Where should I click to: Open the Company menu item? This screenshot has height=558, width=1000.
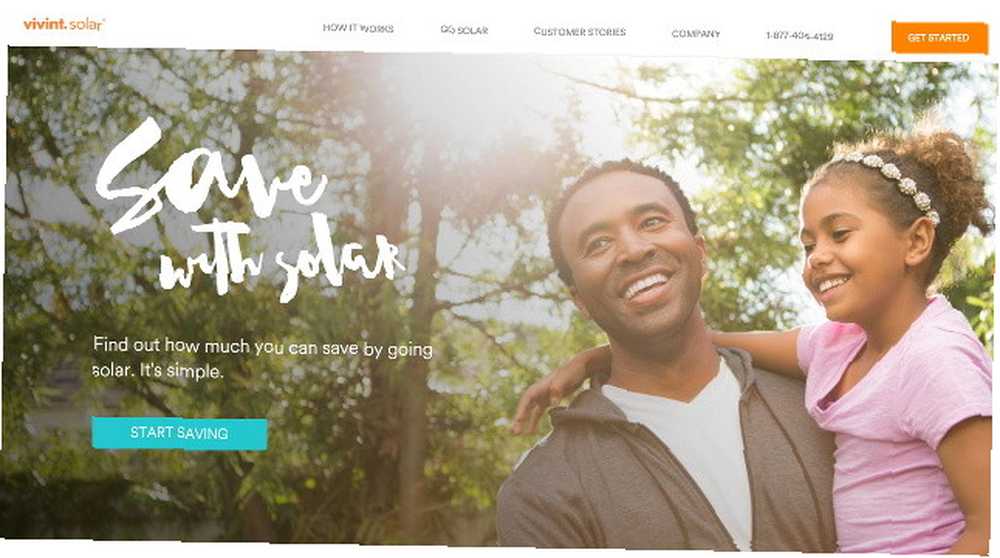click(695, 34)
